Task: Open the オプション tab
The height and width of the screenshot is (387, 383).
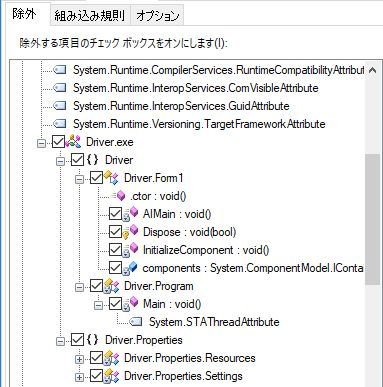Action: 157,15
